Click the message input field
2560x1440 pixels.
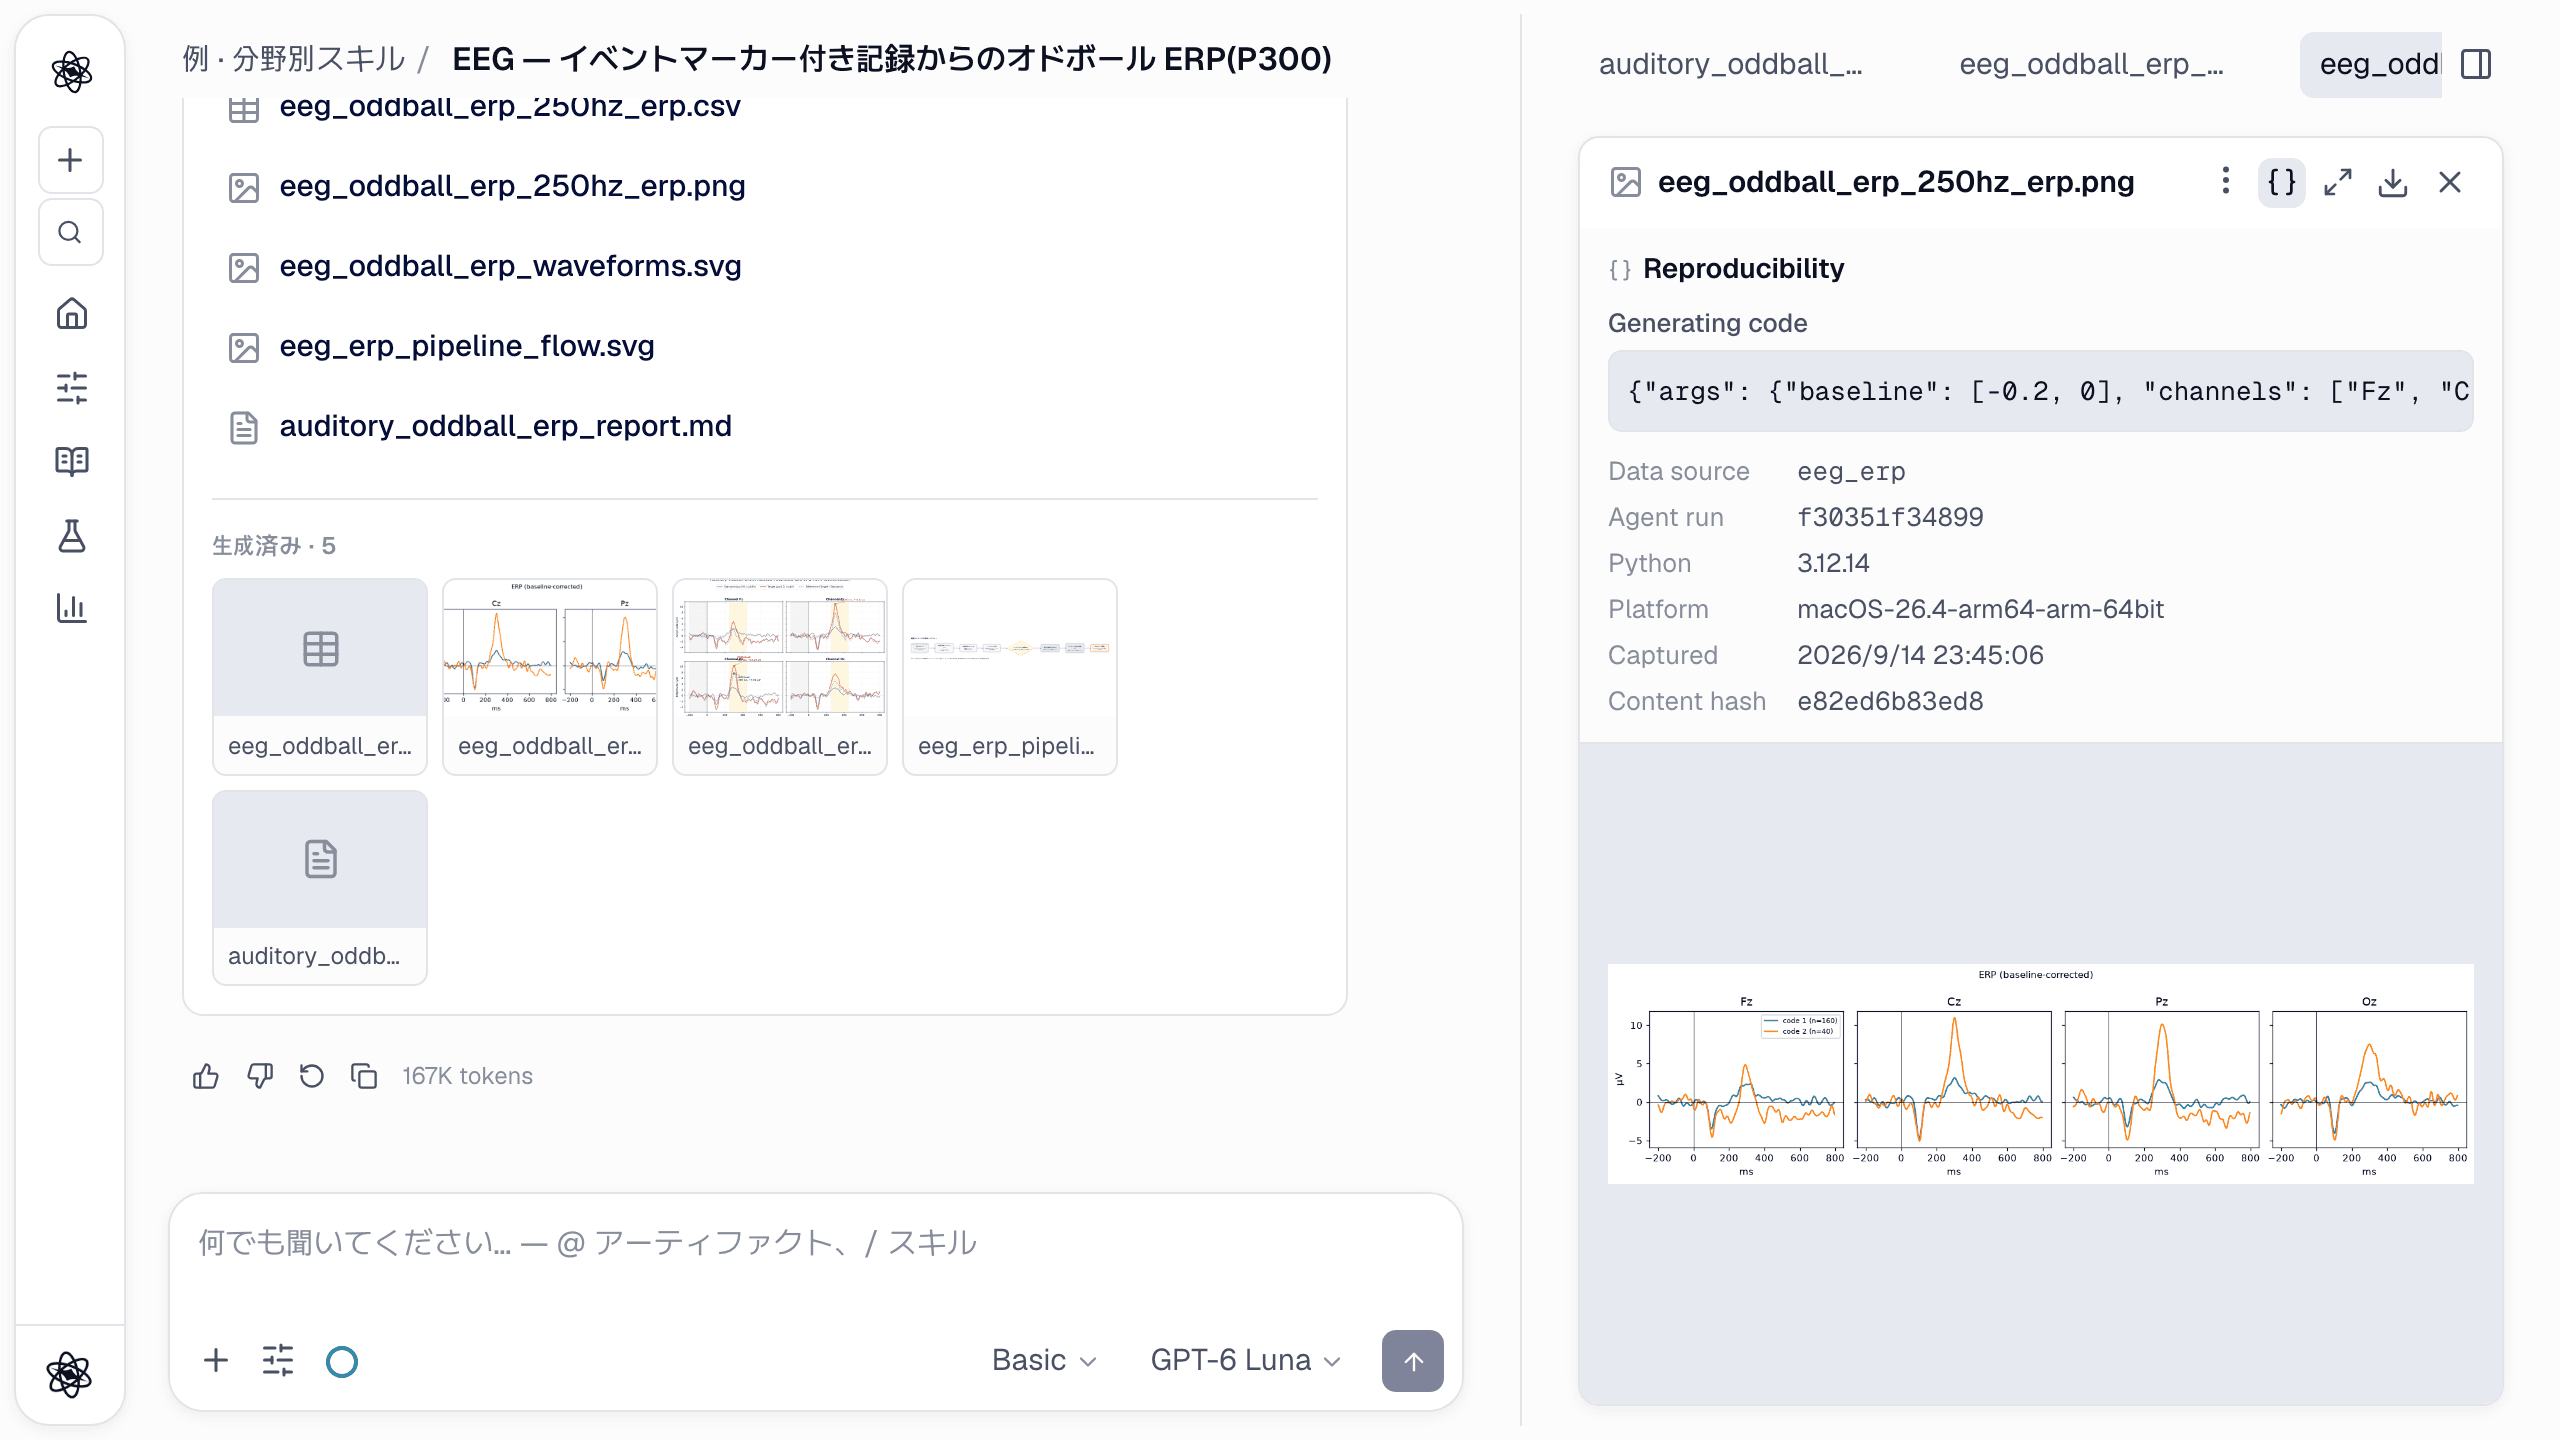(x=815, y=1243)
